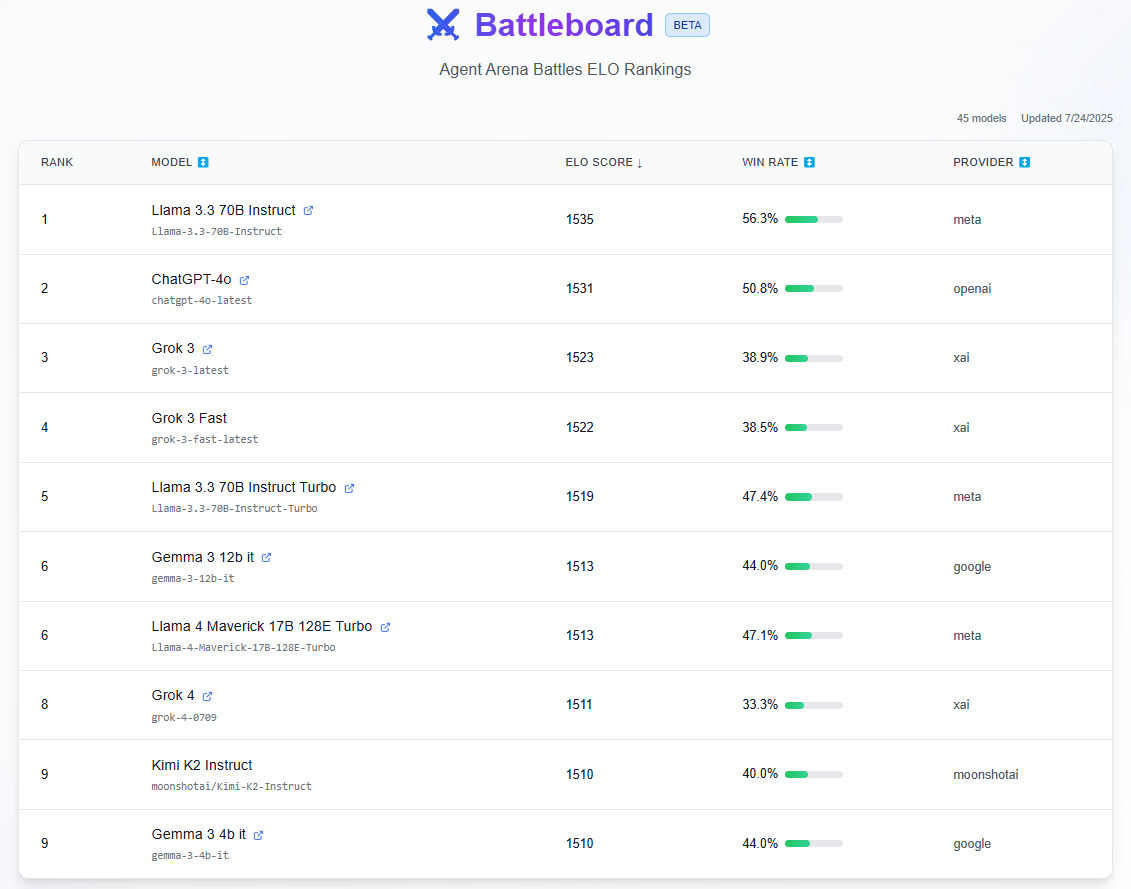Click the 45 models count text
The width and height of the screenshot is (1131, 889).
coord(982,118)
